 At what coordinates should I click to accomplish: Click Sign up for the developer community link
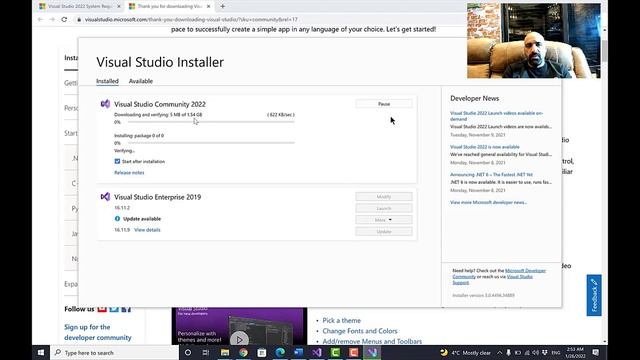98,332
